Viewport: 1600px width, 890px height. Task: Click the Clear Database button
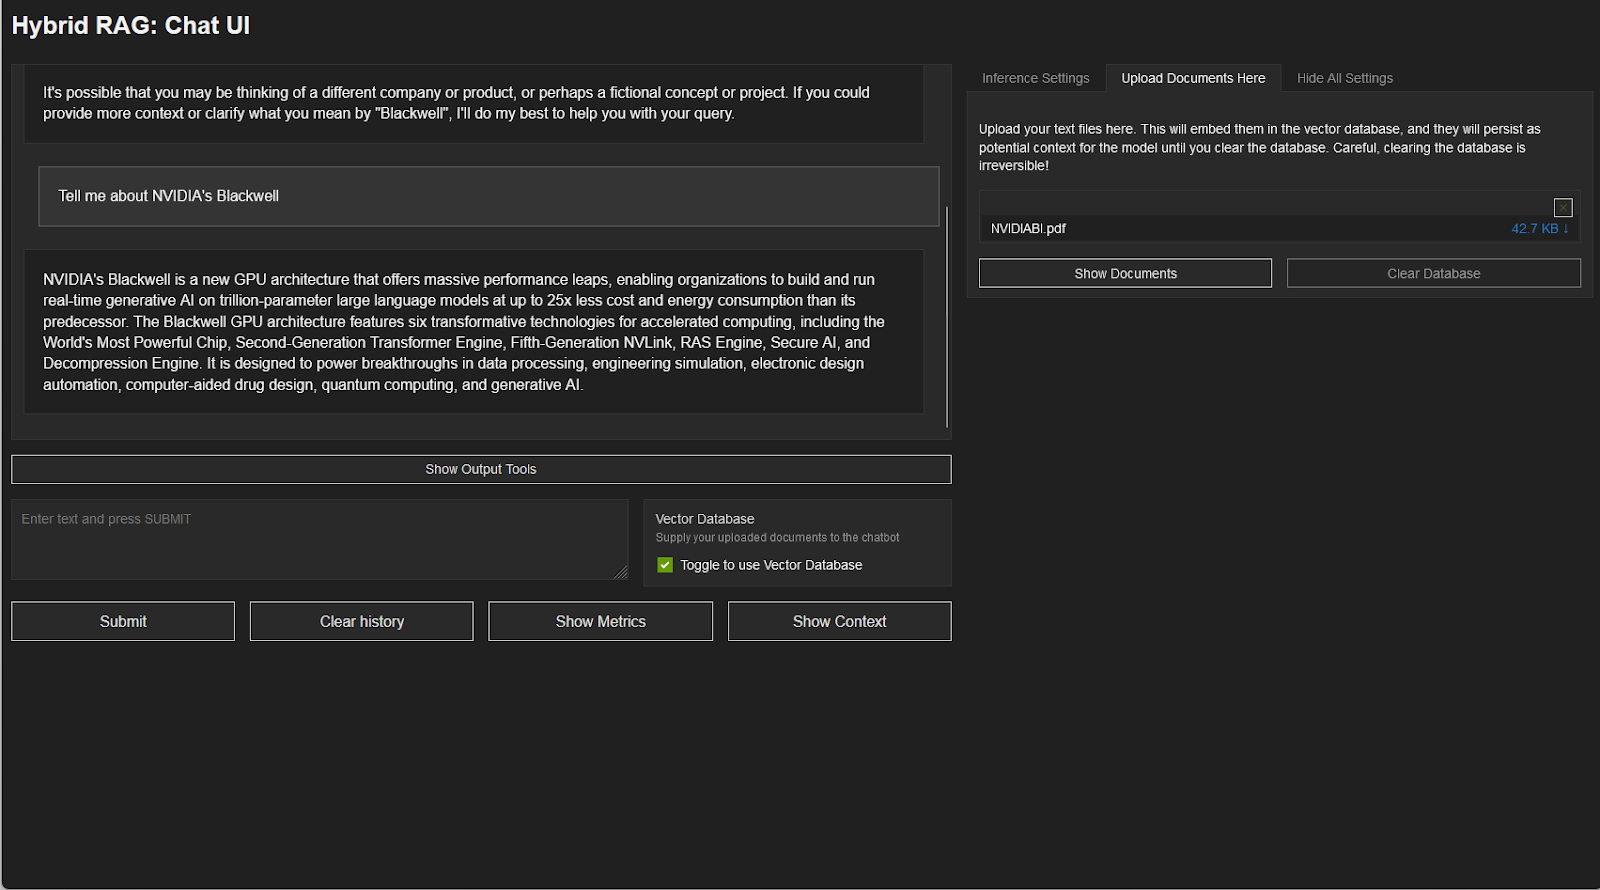tap(1433, 273)
